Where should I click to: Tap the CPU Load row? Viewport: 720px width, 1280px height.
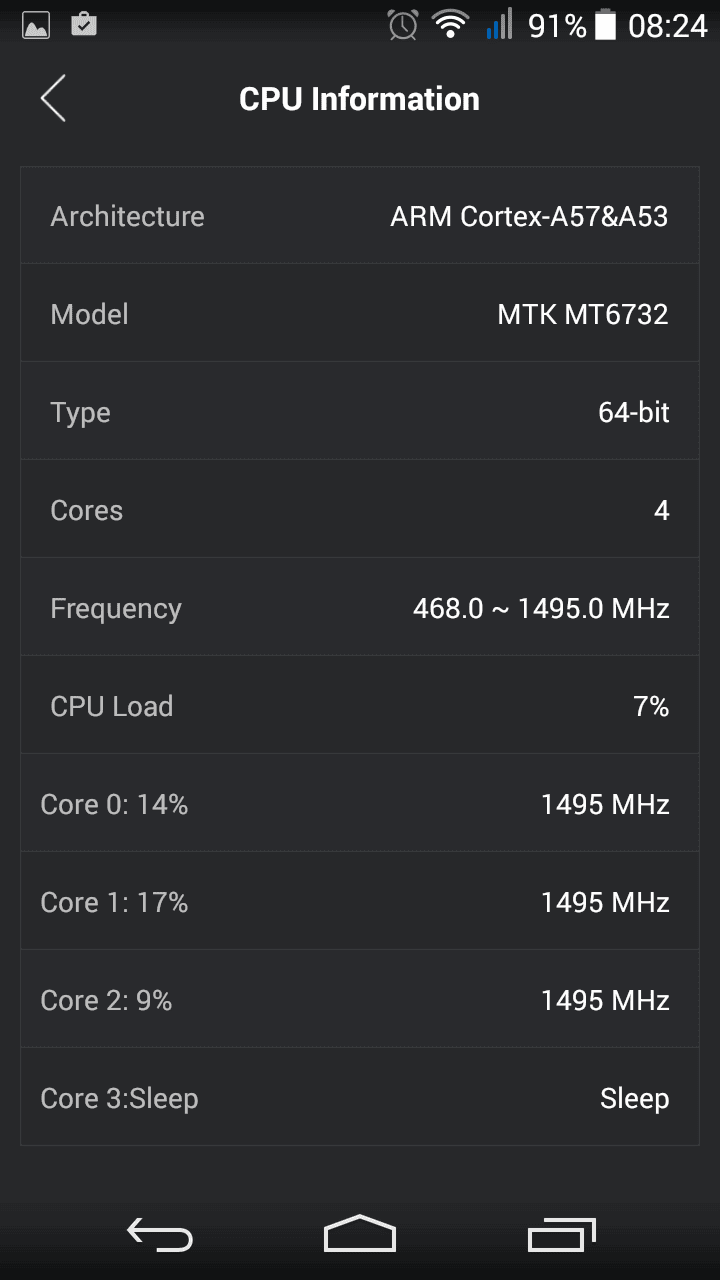360,706
